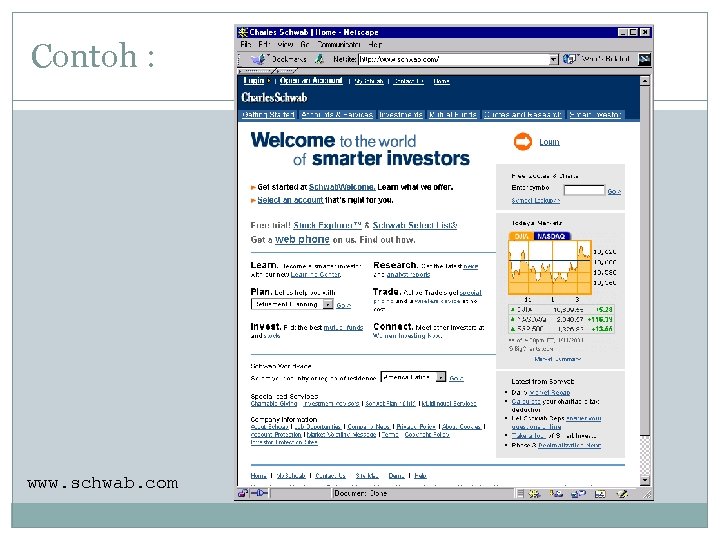
Task: Click the orange arrow Login icon
Action: point(523,141)
